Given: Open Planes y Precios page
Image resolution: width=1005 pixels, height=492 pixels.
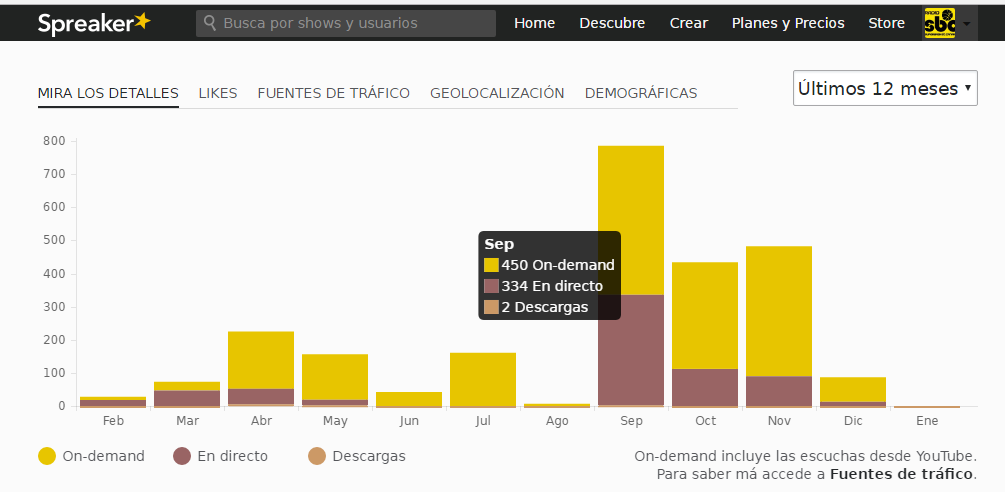Looking at the screenshot, I should pyautogui.click(x=788, y=23).
